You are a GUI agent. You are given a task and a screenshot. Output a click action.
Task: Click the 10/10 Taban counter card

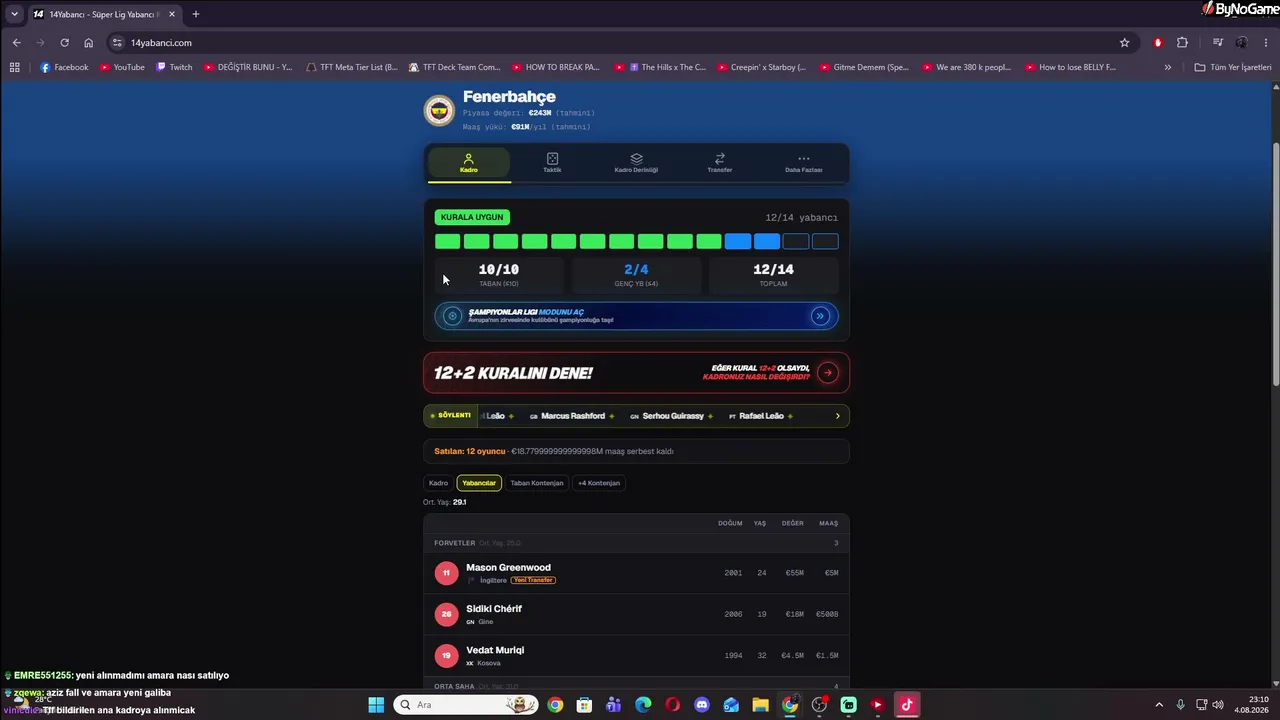pos(499,275)
